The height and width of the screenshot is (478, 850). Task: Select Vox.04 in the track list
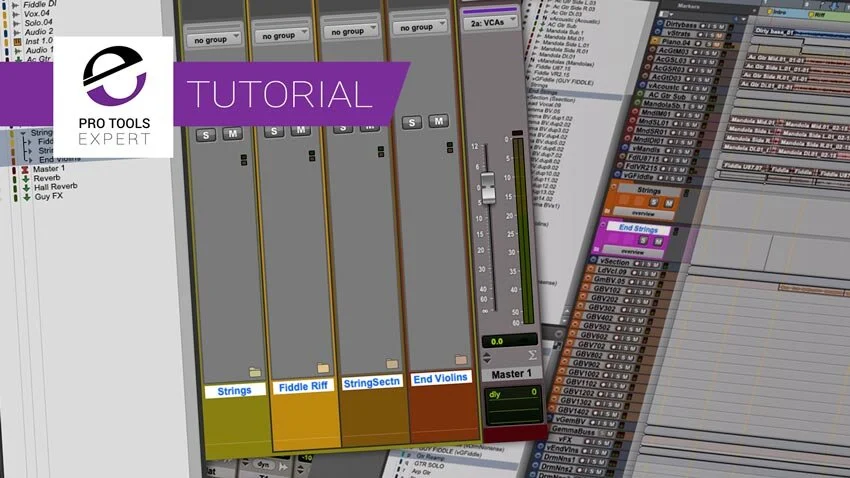[37, 13]
